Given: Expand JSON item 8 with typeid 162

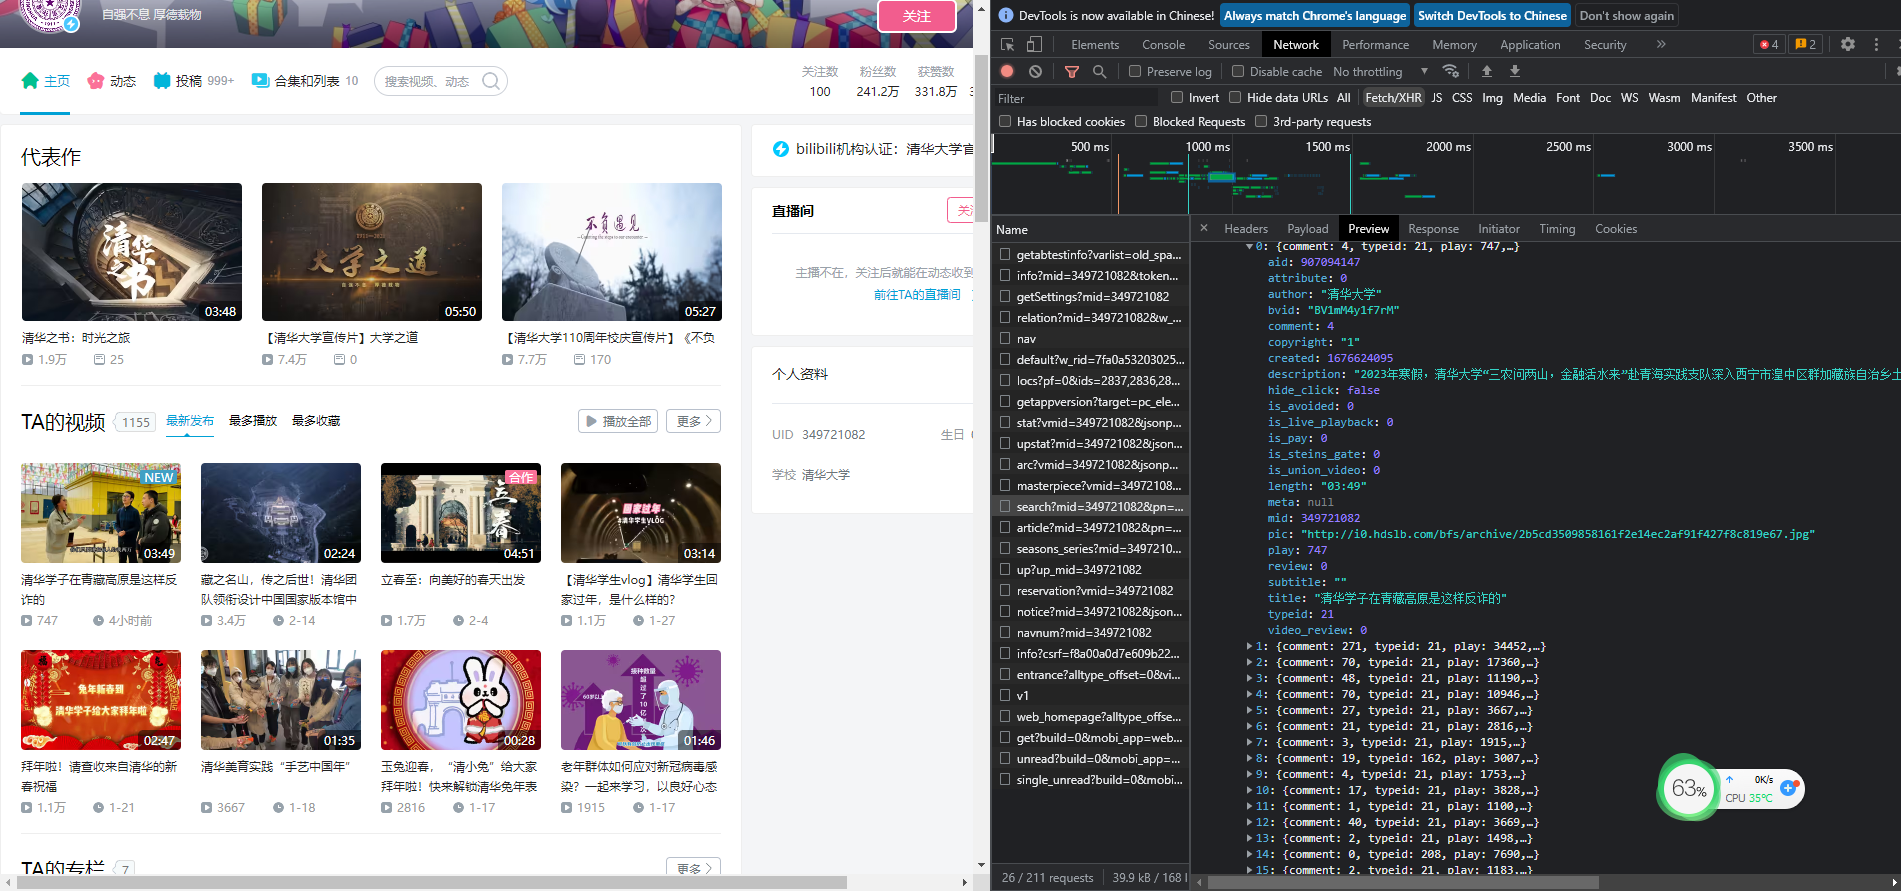Looking at the screenshot, I should [1249, 758].
